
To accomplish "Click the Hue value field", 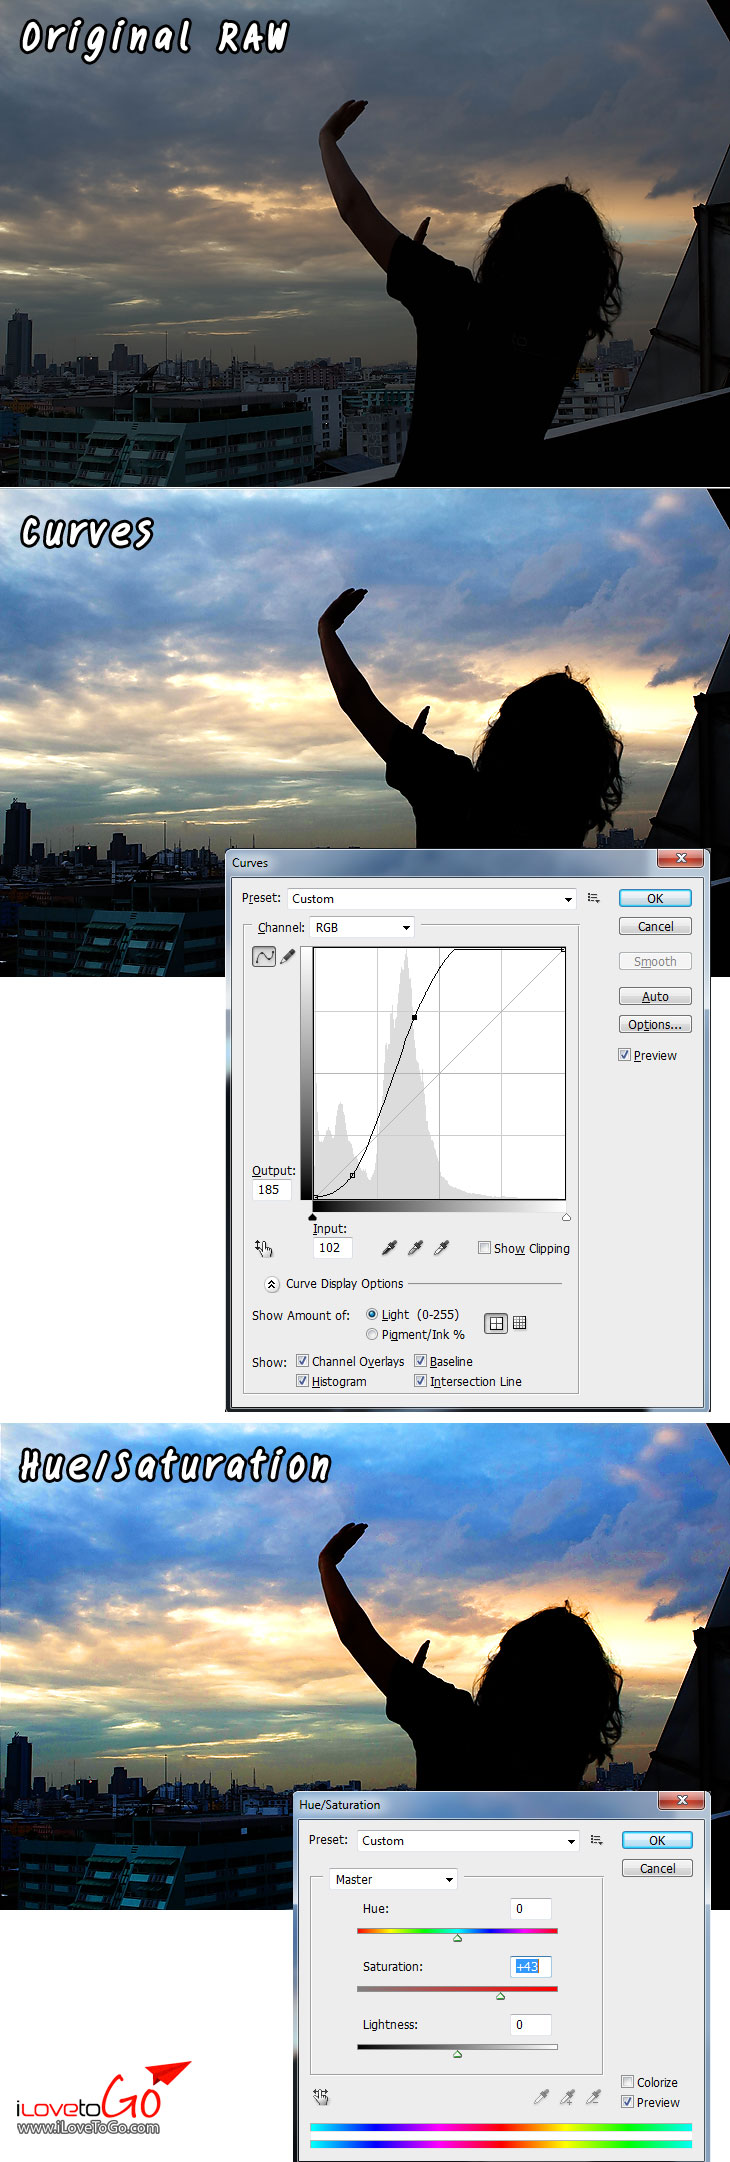I will pos(531,1908).
